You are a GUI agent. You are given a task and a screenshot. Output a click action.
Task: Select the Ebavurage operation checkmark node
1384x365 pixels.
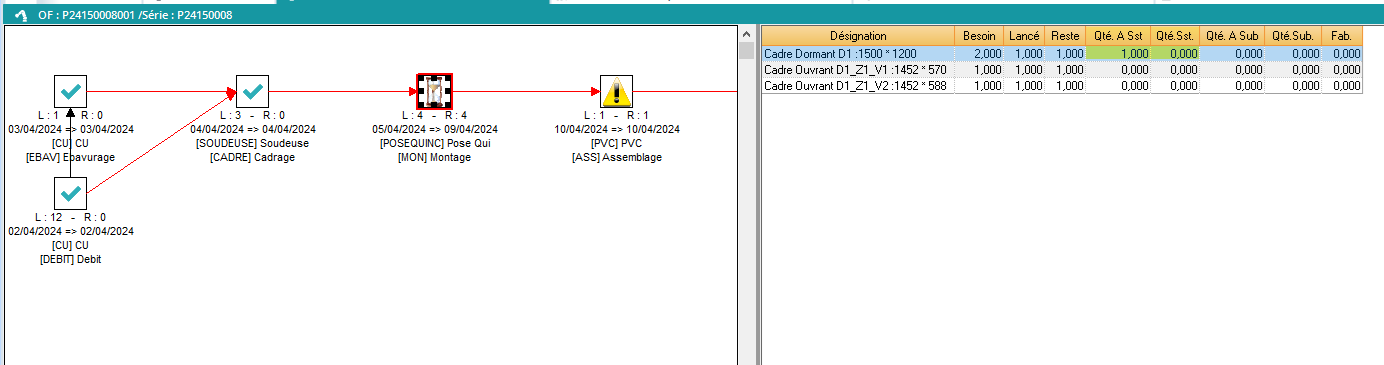point(70,91)
